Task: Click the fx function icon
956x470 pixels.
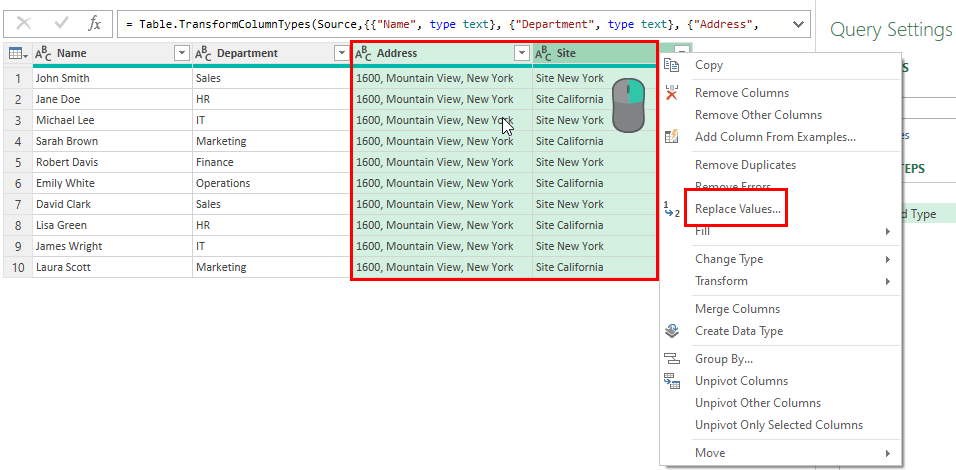Action: click(95, 24)
